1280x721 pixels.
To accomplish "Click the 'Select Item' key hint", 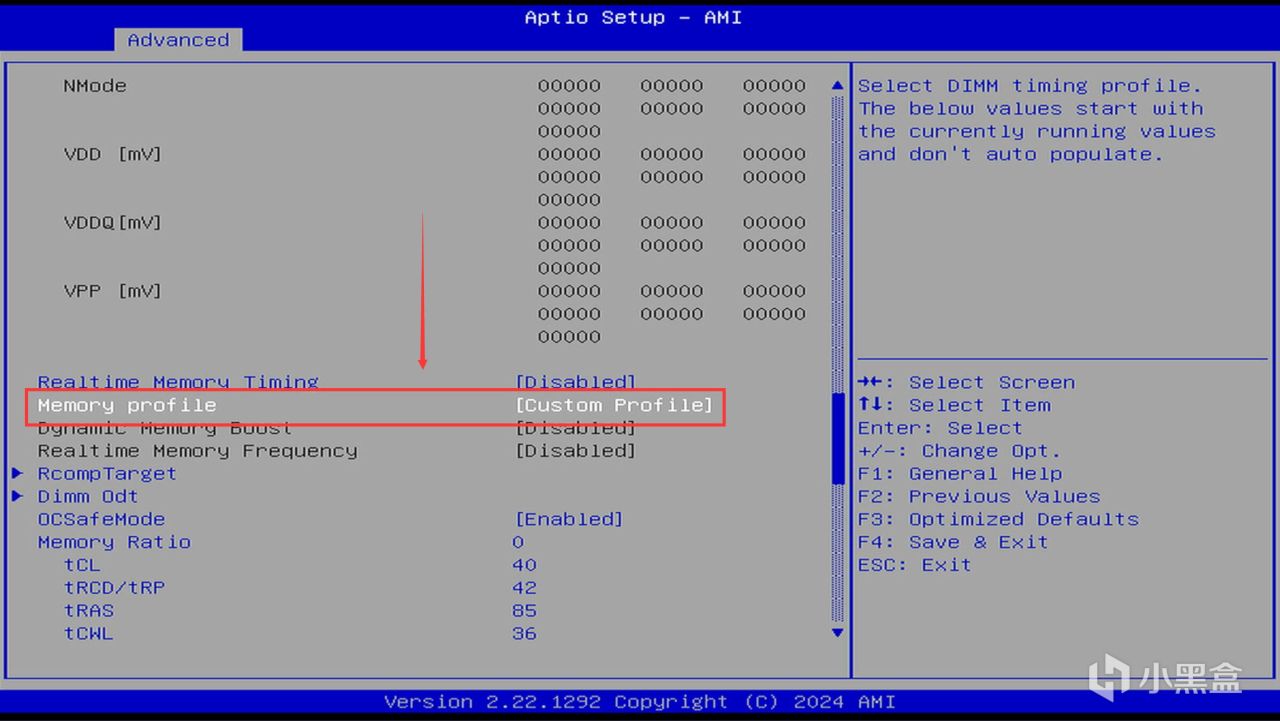I will click(954, 405).
